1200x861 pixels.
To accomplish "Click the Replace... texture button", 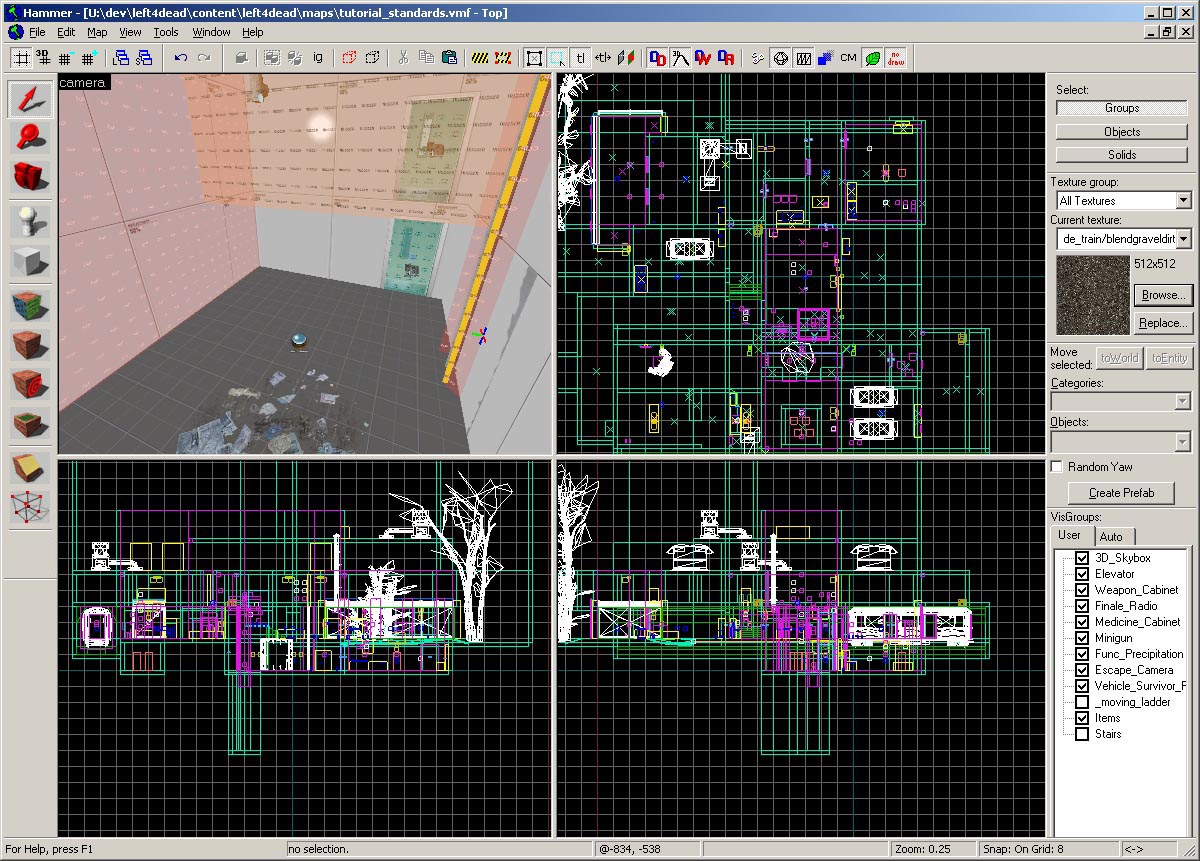I will (1163, 323).
